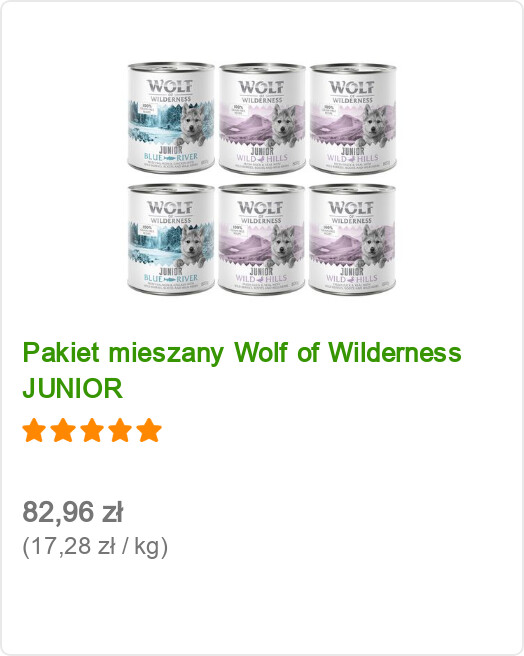The height and width of the screenshot is (656, 524).
Task: Click empty card area below unit price
Action: point(262,607)
